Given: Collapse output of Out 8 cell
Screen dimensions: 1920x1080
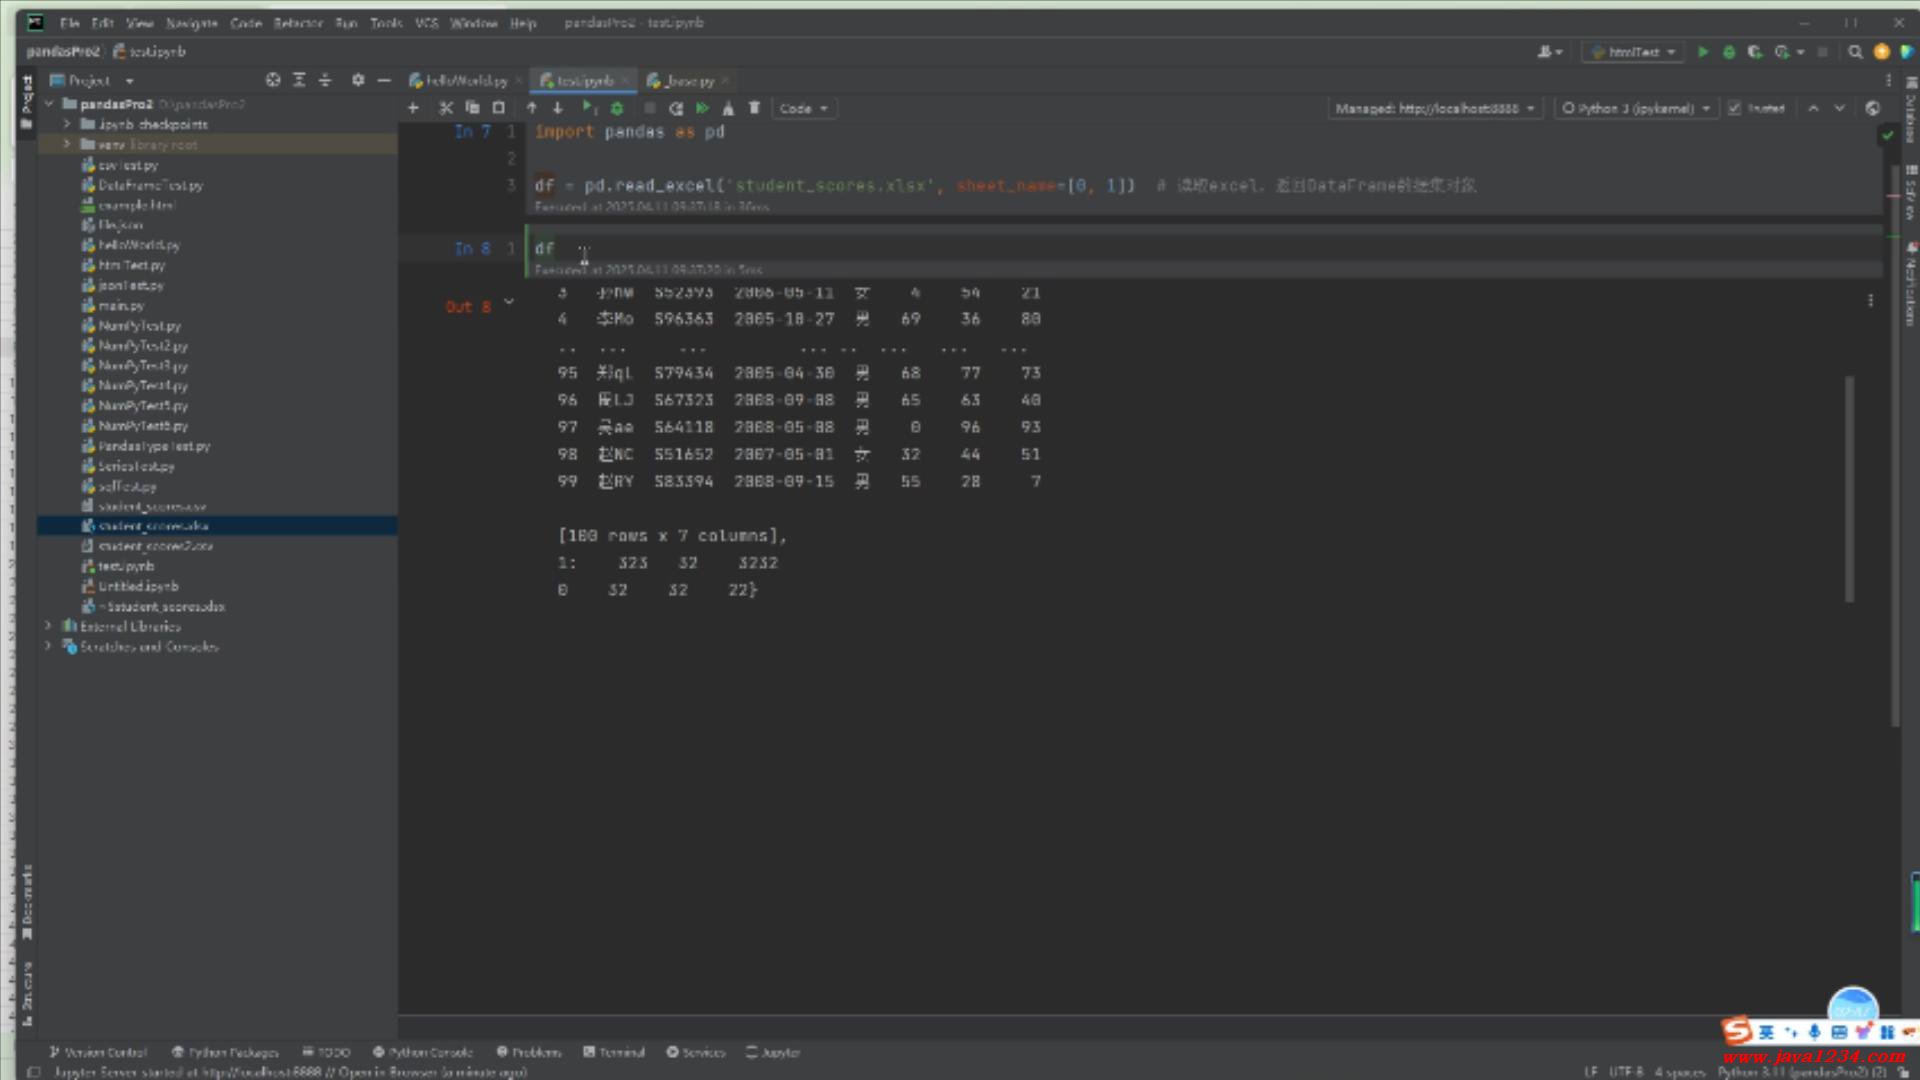Looking at the screenshot, I should [x=509, y=301].
